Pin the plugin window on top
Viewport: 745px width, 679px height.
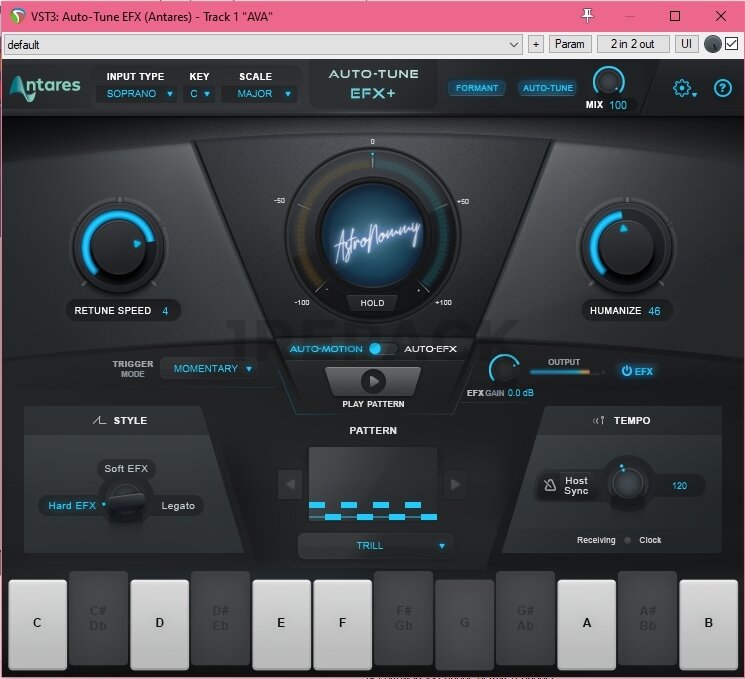click(x=587, y=16)
